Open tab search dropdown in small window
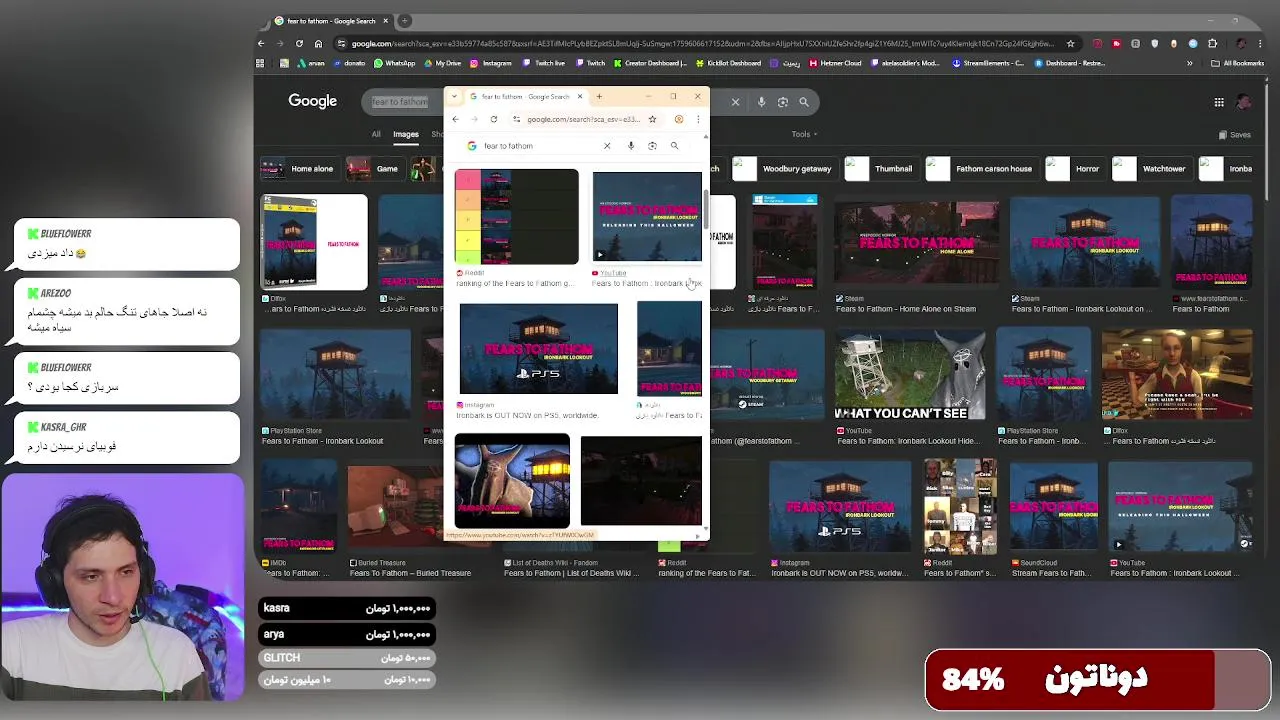Viewport: 1280px width, 720px height. click(455, 97)
